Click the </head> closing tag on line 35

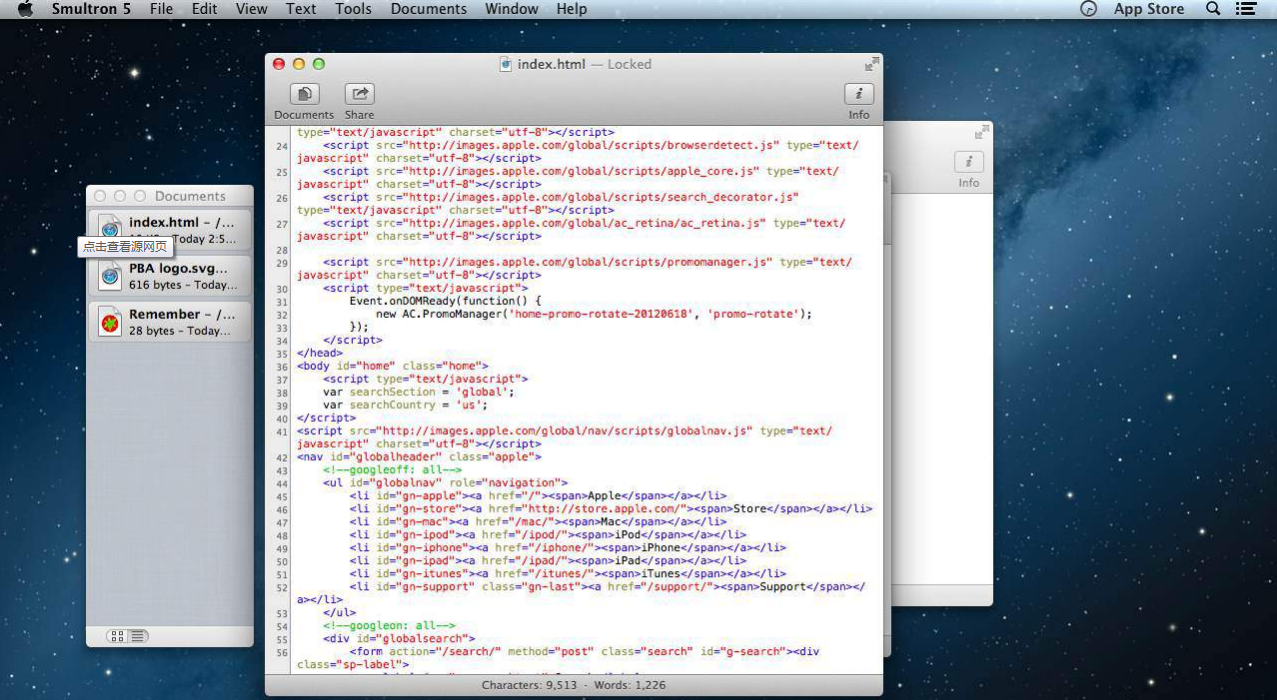tap(320, 353)
